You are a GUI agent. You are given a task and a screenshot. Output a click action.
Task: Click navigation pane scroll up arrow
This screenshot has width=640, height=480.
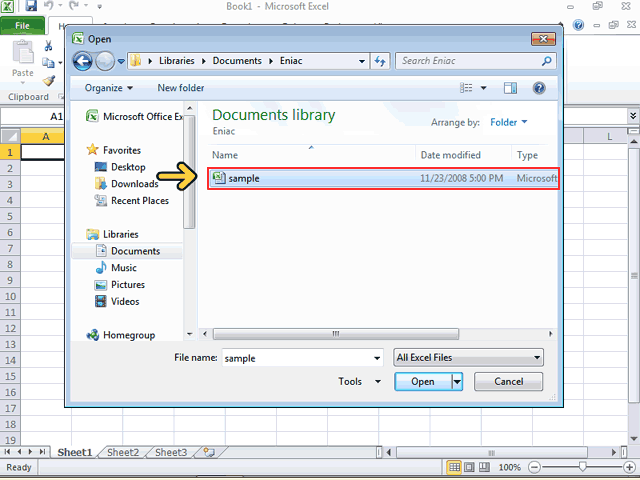coord(189,109)
